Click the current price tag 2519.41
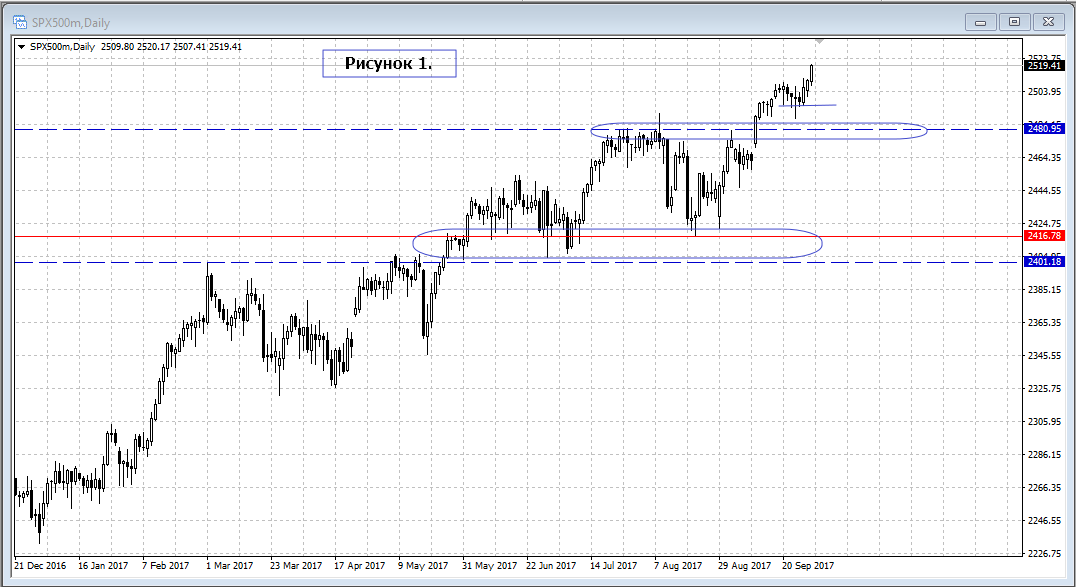1076x587 pixels. click(1043, 66)
